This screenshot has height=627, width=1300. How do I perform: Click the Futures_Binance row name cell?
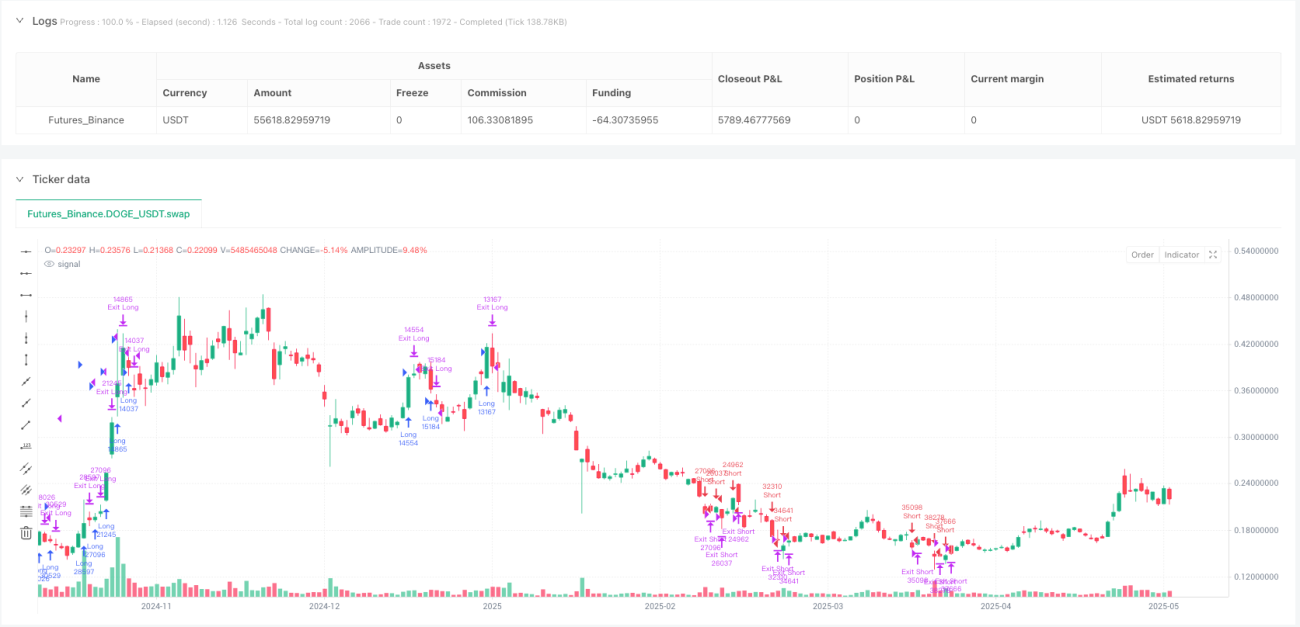[86, 120]
